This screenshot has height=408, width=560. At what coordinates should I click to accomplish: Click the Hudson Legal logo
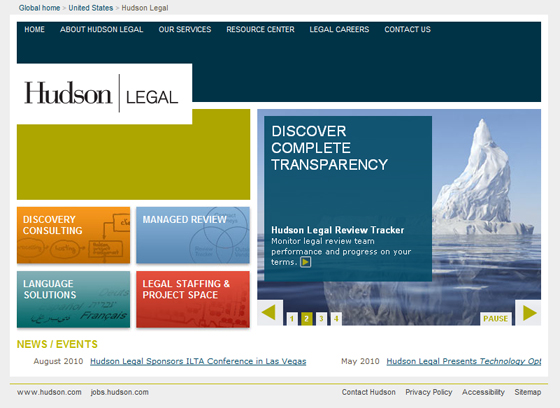coord(101,94)
